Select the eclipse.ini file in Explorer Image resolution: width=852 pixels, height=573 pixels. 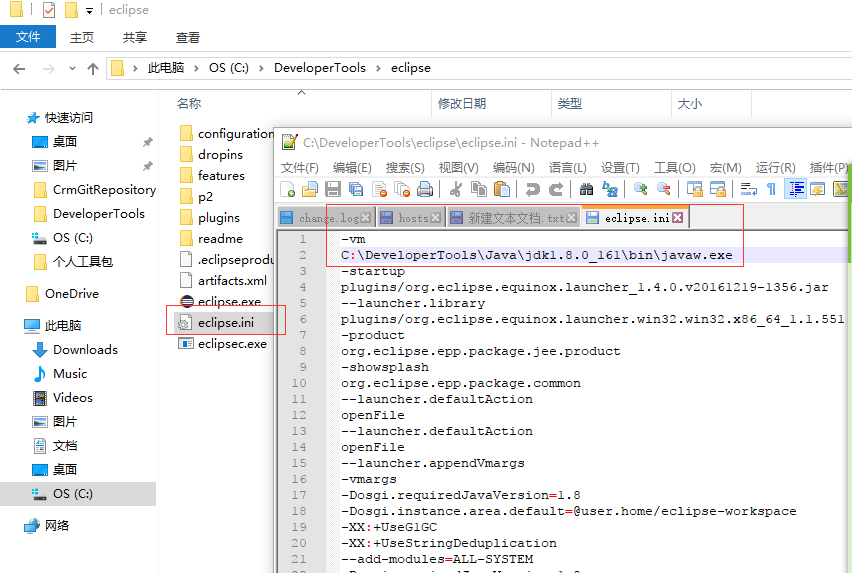[x=225, y=323]
